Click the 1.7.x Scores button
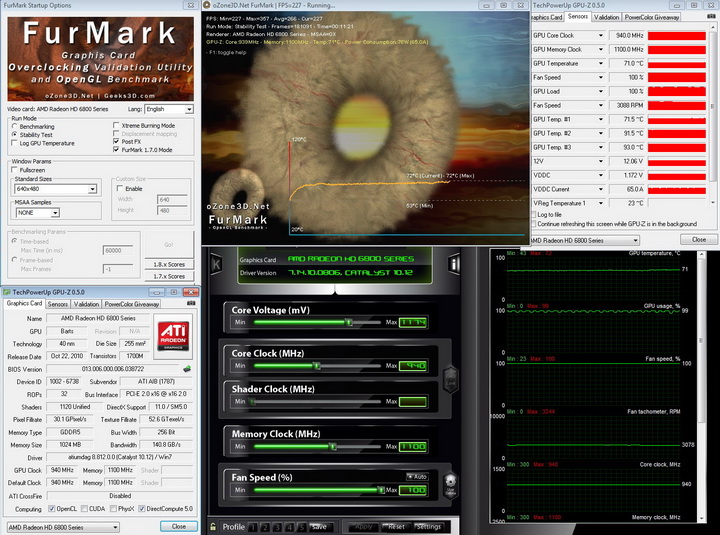 click(169, 276)
